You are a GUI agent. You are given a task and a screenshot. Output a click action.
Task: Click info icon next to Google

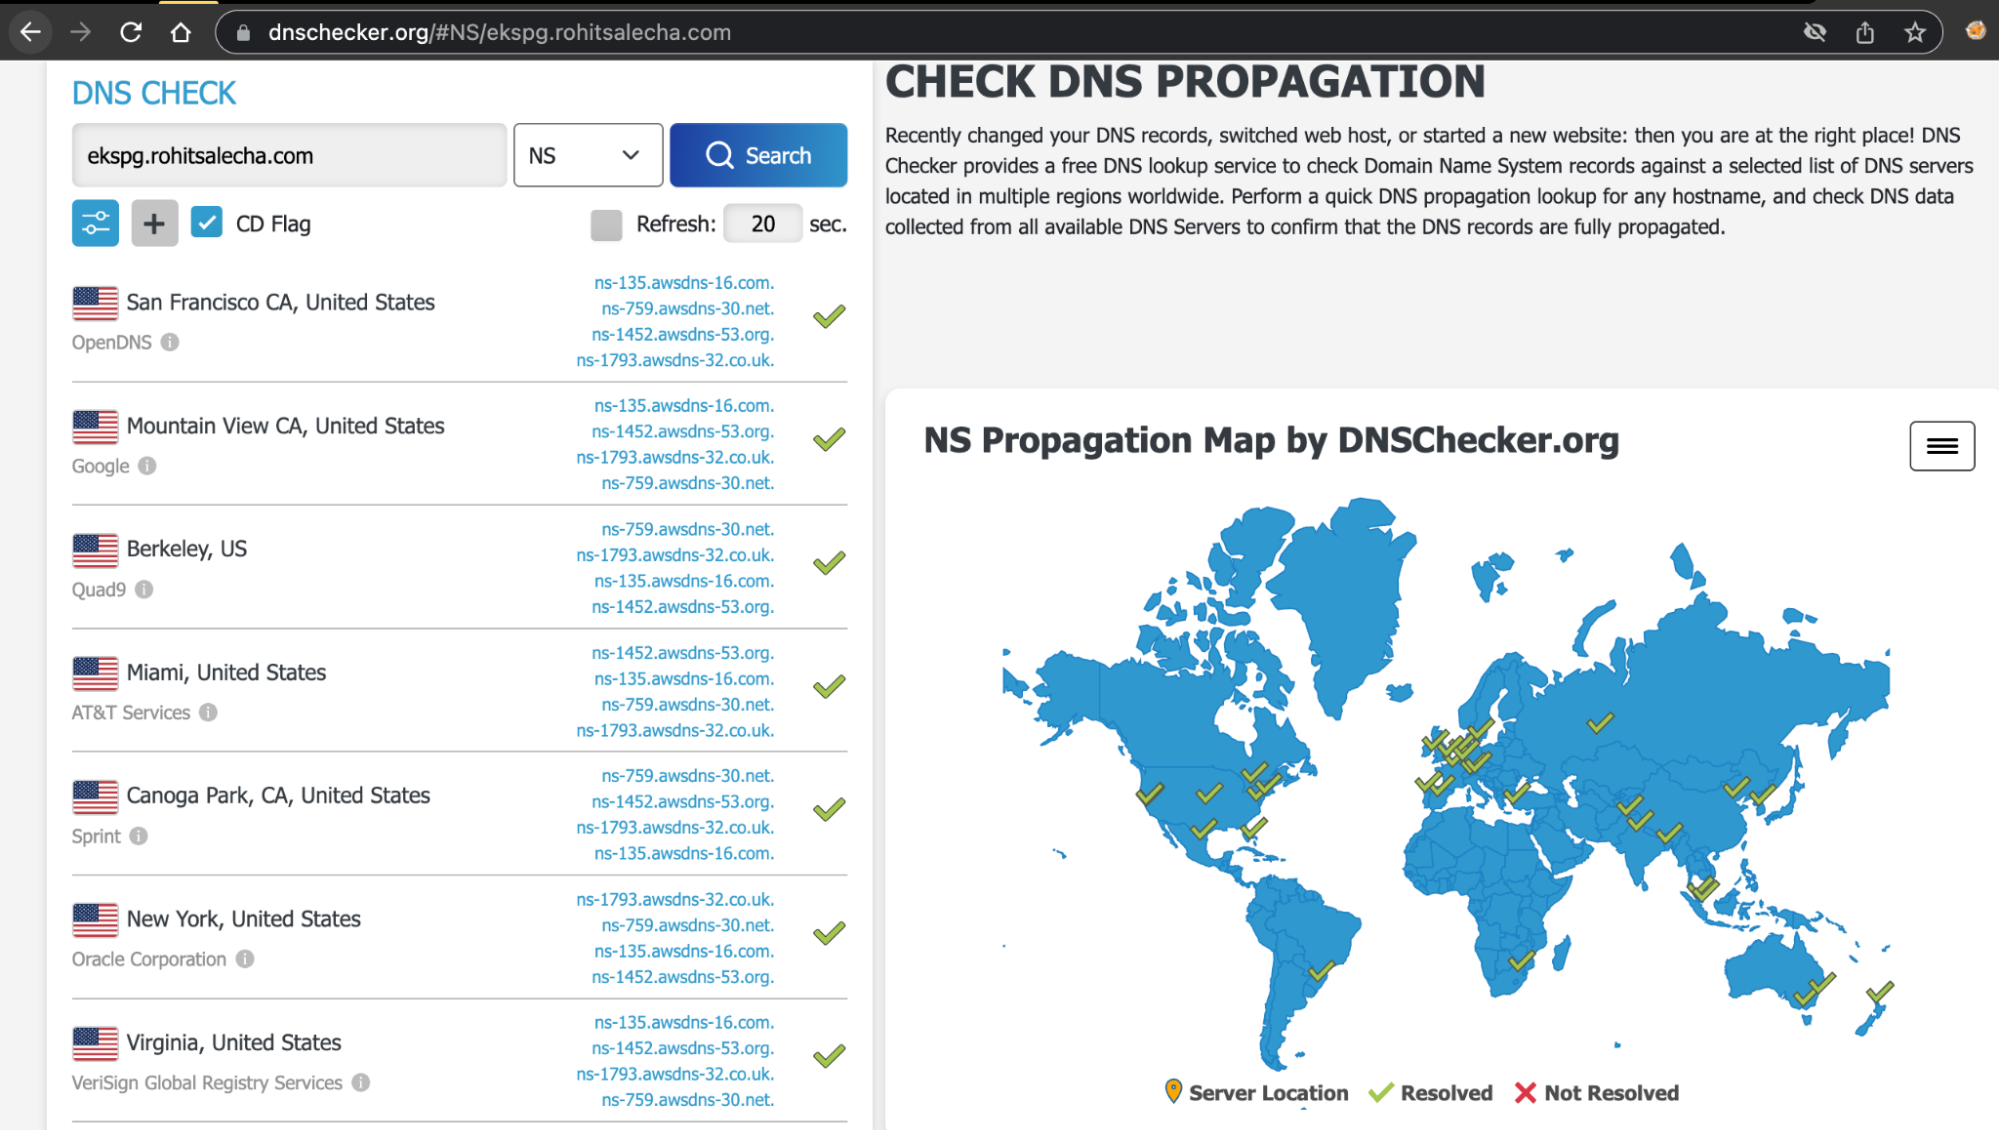[x=147, y=465]
